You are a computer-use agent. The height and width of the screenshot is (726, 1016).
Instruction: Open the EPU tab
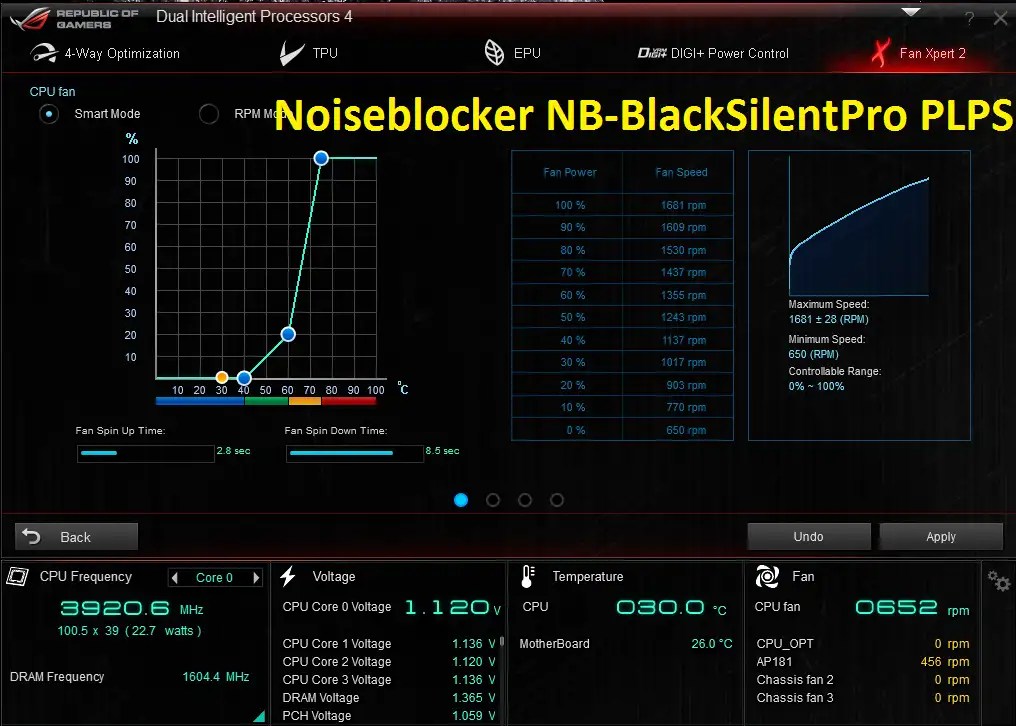(x=513, y=53)
